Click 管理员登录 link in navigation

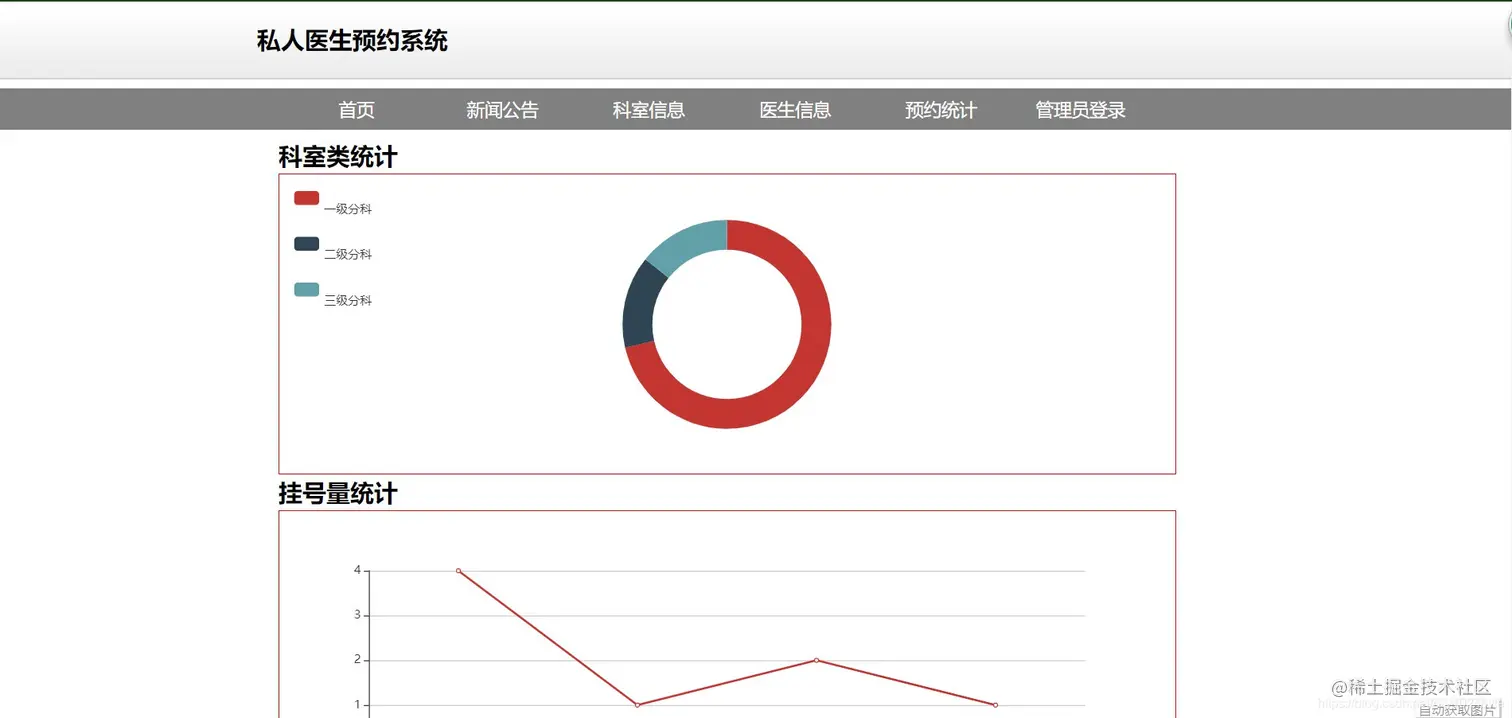point(1080,110)
